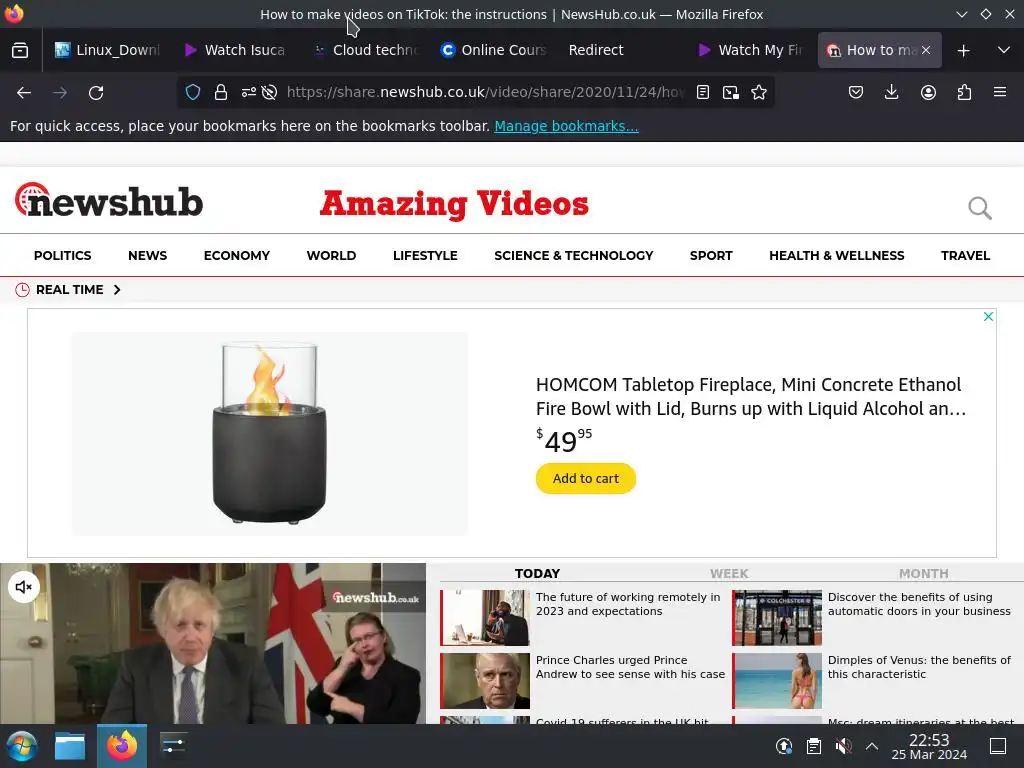This screenshot has width=1024, height=768.
Task: Open POLITICS menu section
Action: pos(63,255)
